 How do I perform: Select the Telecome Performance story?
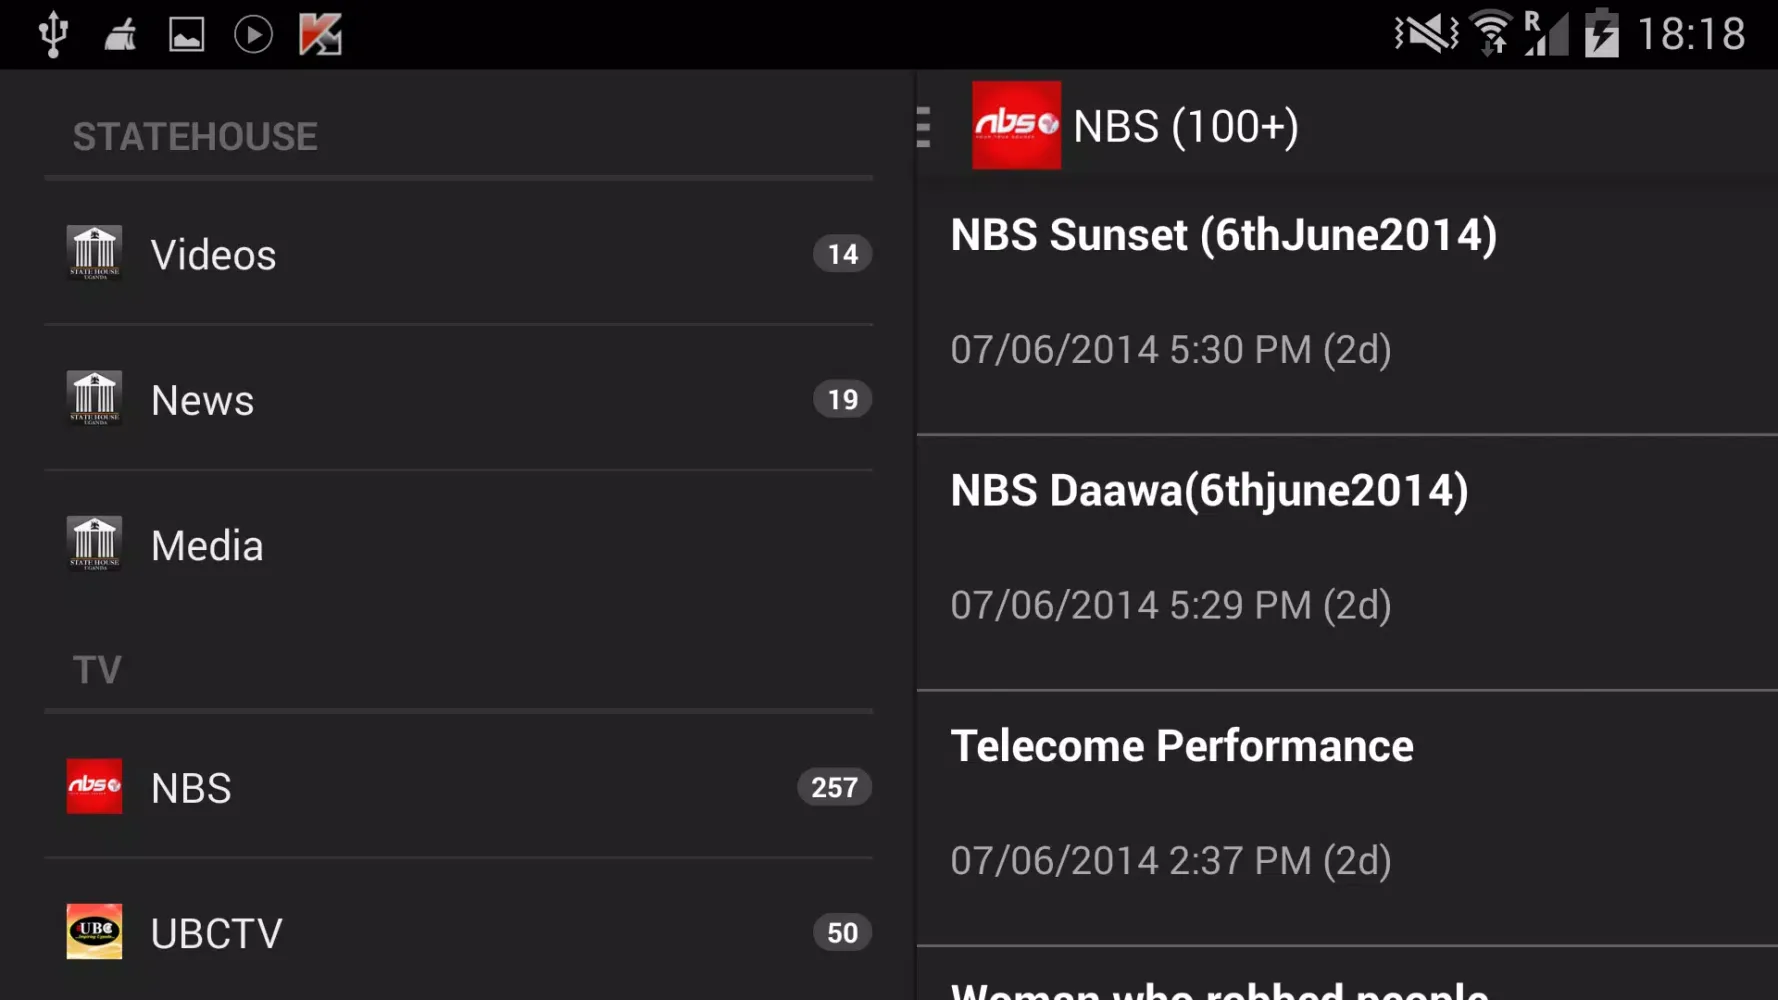point(1181,745)
